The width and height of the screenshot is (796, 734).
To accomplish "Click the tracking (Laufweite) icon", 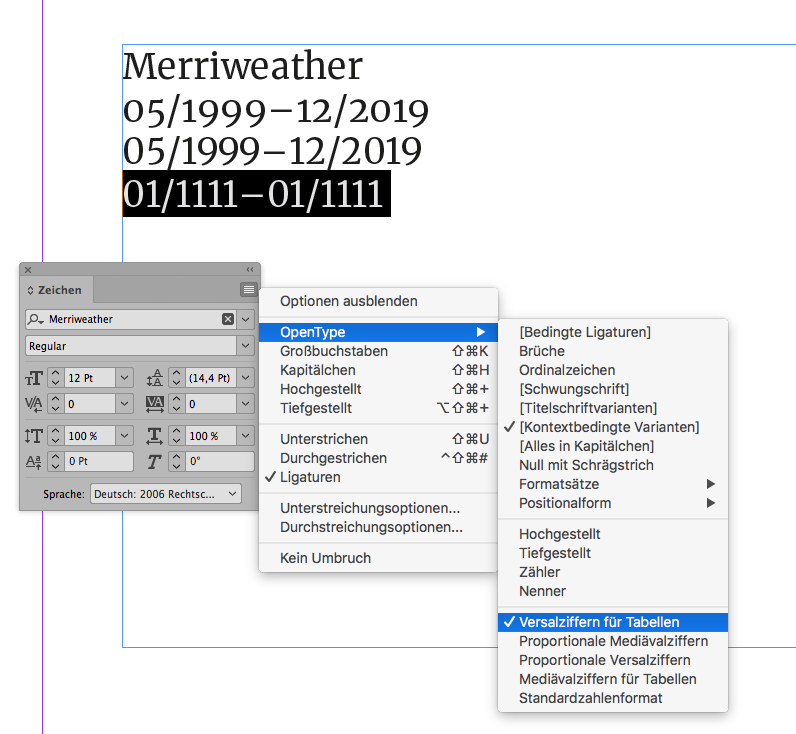I will [x=154, y=404].
